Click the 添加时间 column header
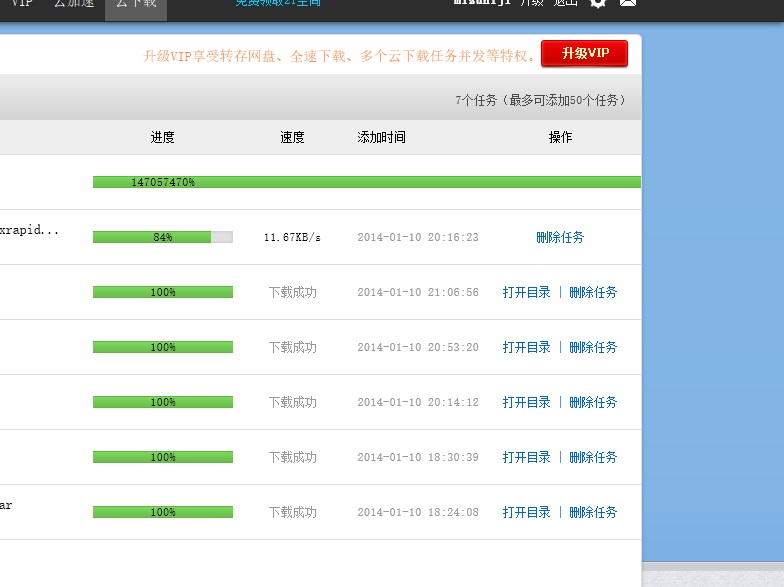The width and height of the screenshot is (784, 587). [x=382, y=137]
